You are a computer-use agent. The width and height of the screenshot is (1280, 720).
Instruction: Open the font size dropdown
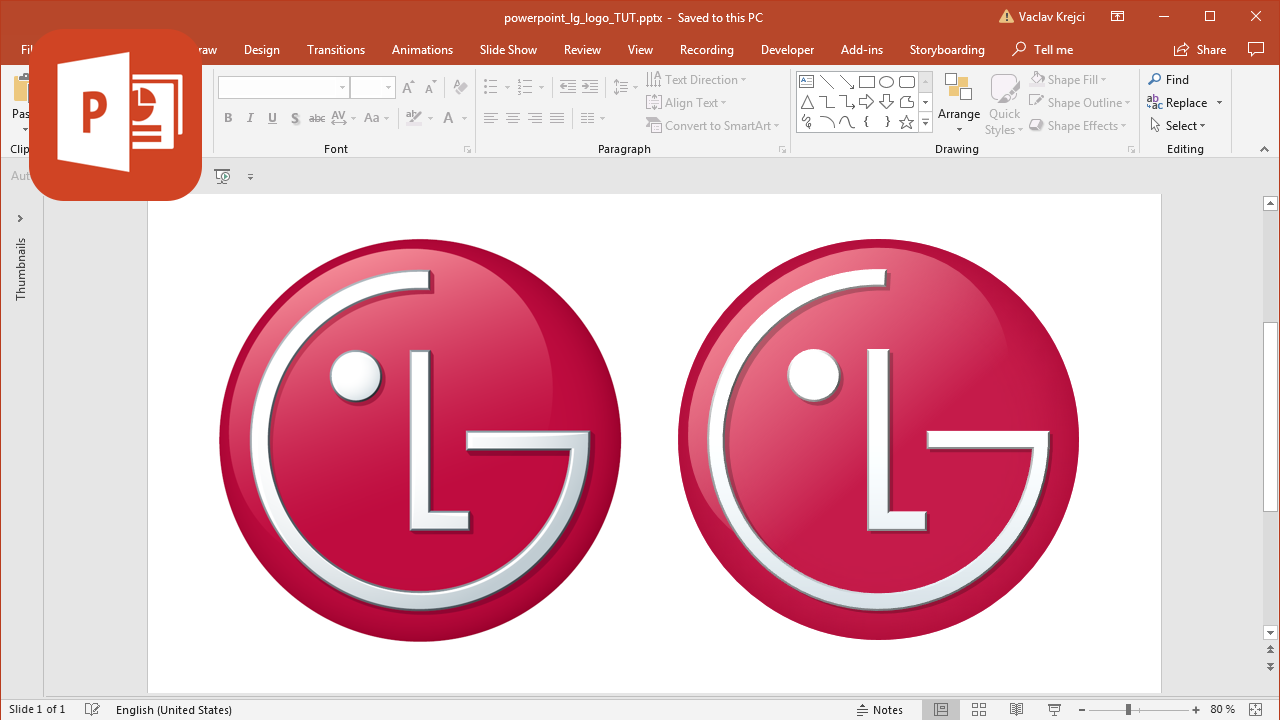[389, 88]
